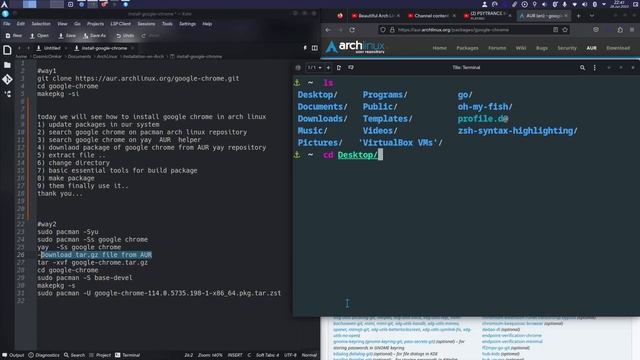640x360 pixels.
Task: Click the New document toolbar button
Action: coord(14,36)
